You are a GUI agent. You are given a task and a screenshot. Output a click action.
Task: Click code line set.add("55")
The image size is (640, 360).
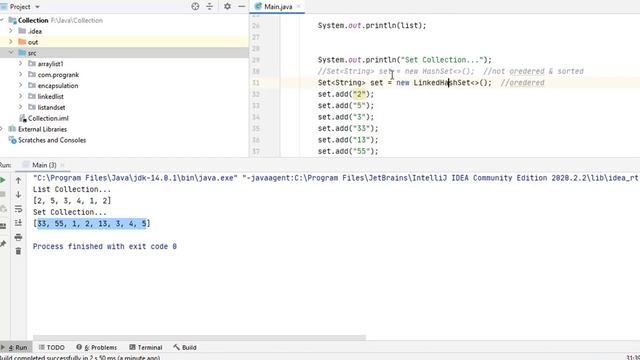click(x=348, y=151)
